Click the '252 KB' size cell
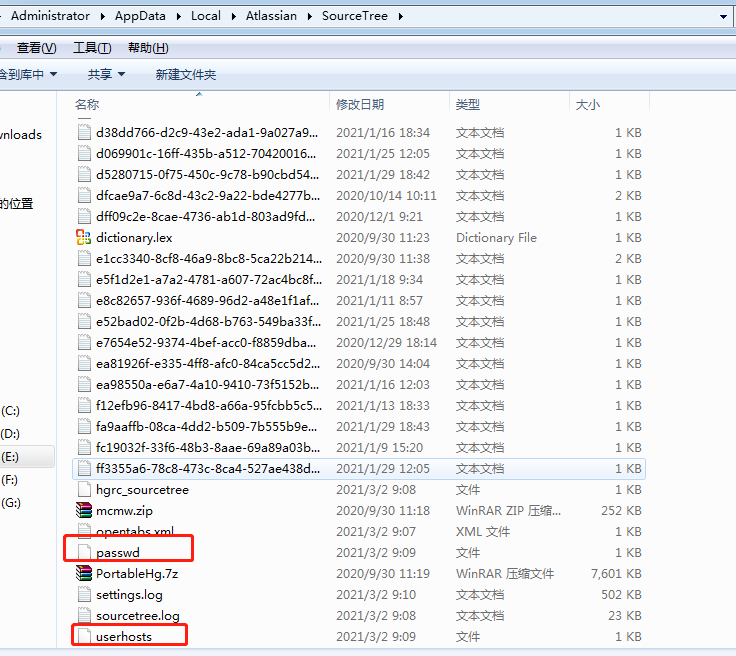 pyautogui.click(x=621, y=510)
